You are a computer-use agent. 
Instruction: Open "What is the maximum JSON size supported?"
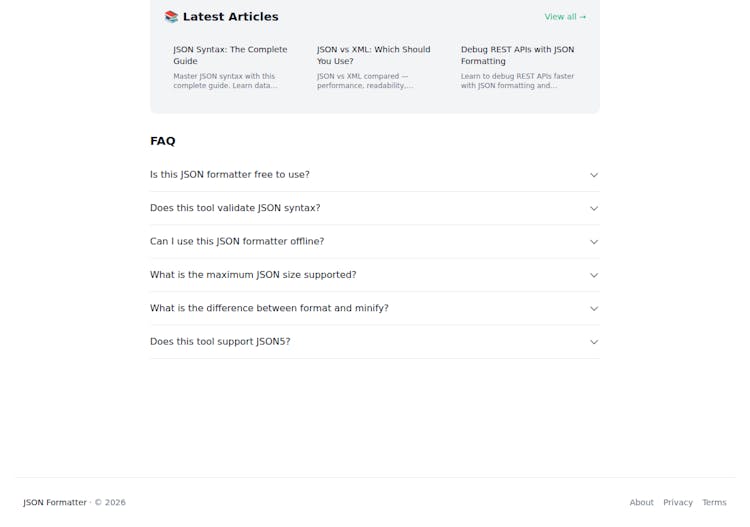coord(253,275)
